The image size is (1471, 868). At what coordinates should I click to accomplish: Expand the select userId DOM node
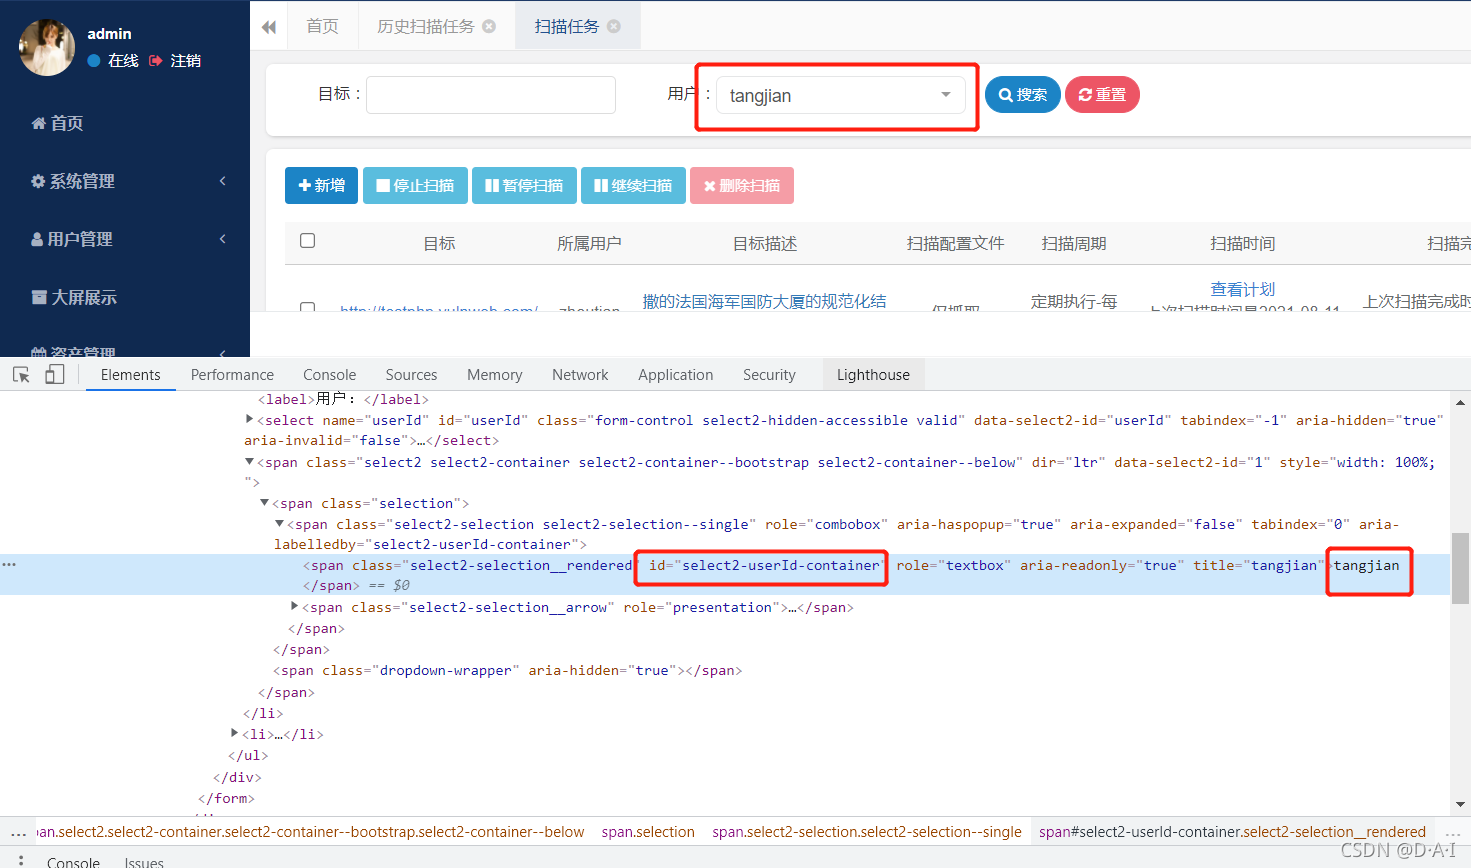point(249,420)
